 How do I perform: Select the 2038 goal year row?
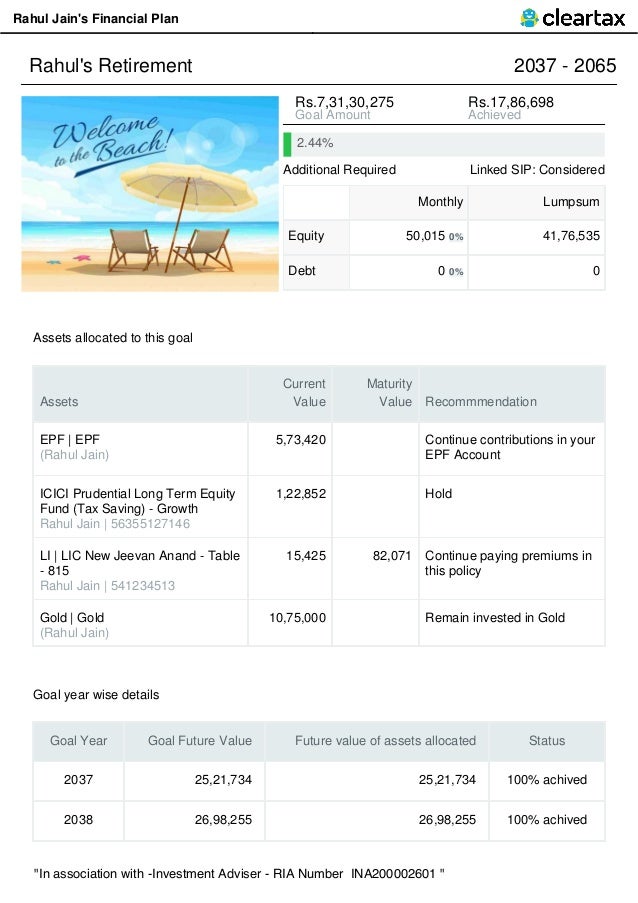tap(79, 820)
